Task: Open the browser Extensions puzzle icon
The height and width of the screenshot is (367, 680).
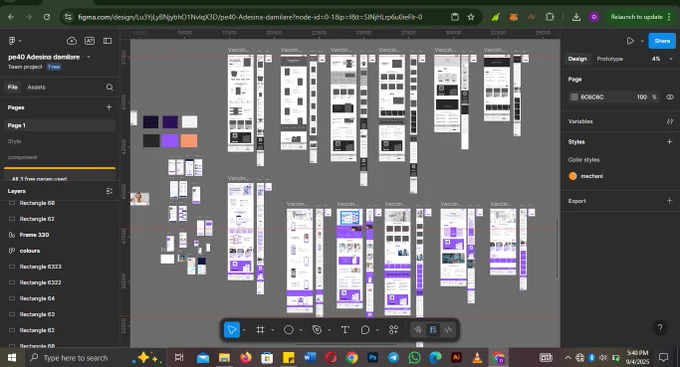Action: tap(549, 17)
